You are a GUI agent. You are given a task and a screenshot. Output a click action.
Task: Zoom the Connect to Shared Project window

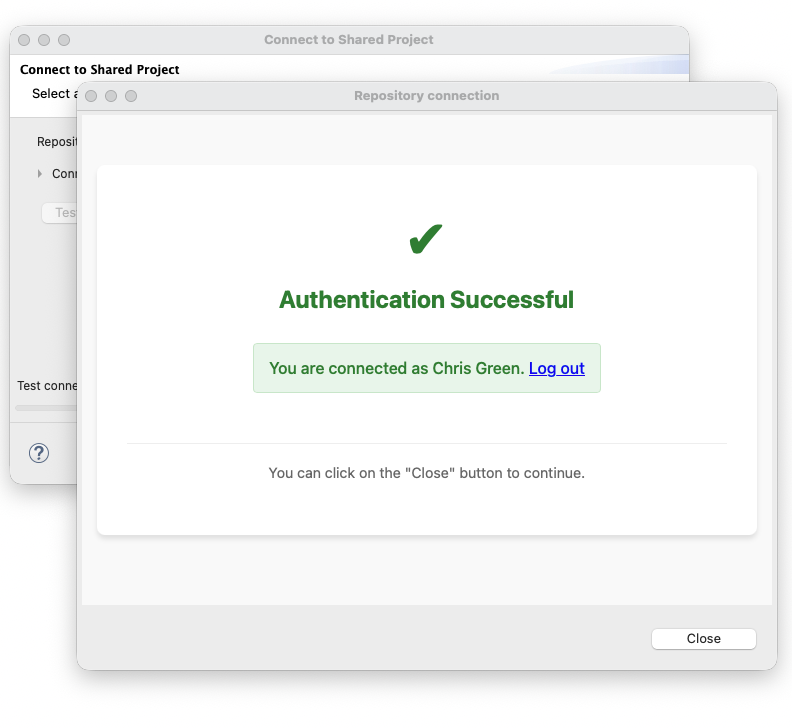pyautogui.click(x=64, y=40)
